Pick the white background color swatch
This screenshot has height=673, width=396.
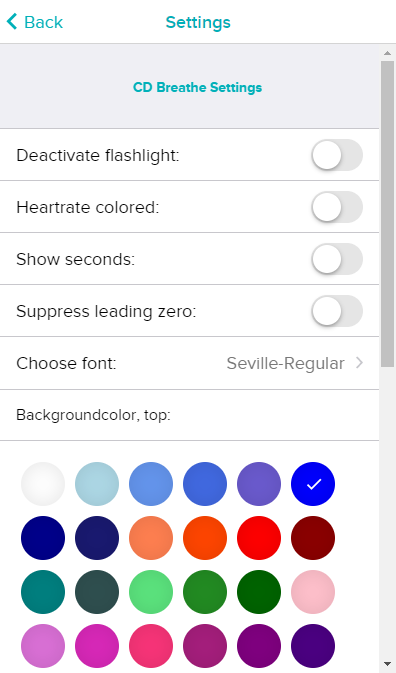(43, 484)
